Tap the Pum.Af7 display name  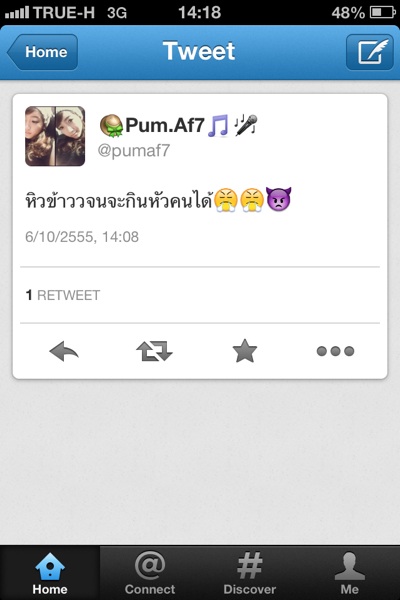pos(165,125)
